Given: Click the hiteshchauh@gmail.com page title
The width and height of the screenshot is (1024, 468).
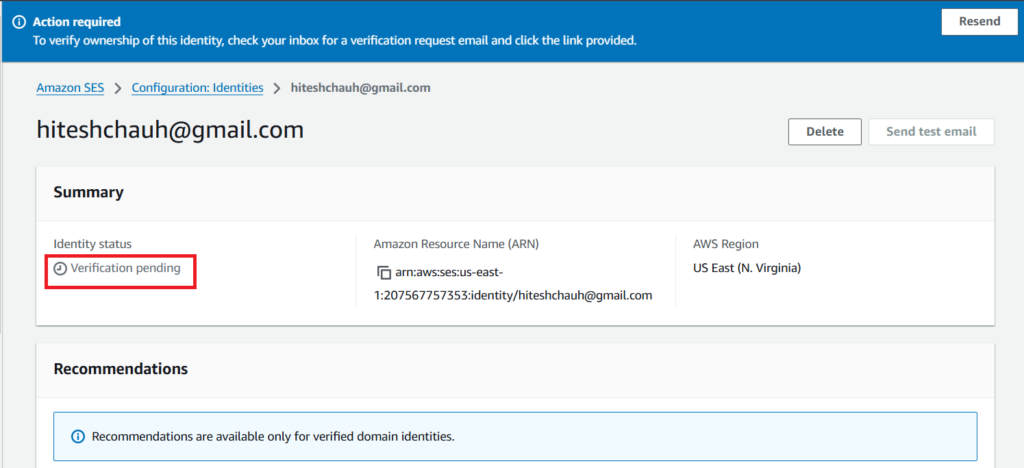Looking at the screenshot, I should coord(170,130).
